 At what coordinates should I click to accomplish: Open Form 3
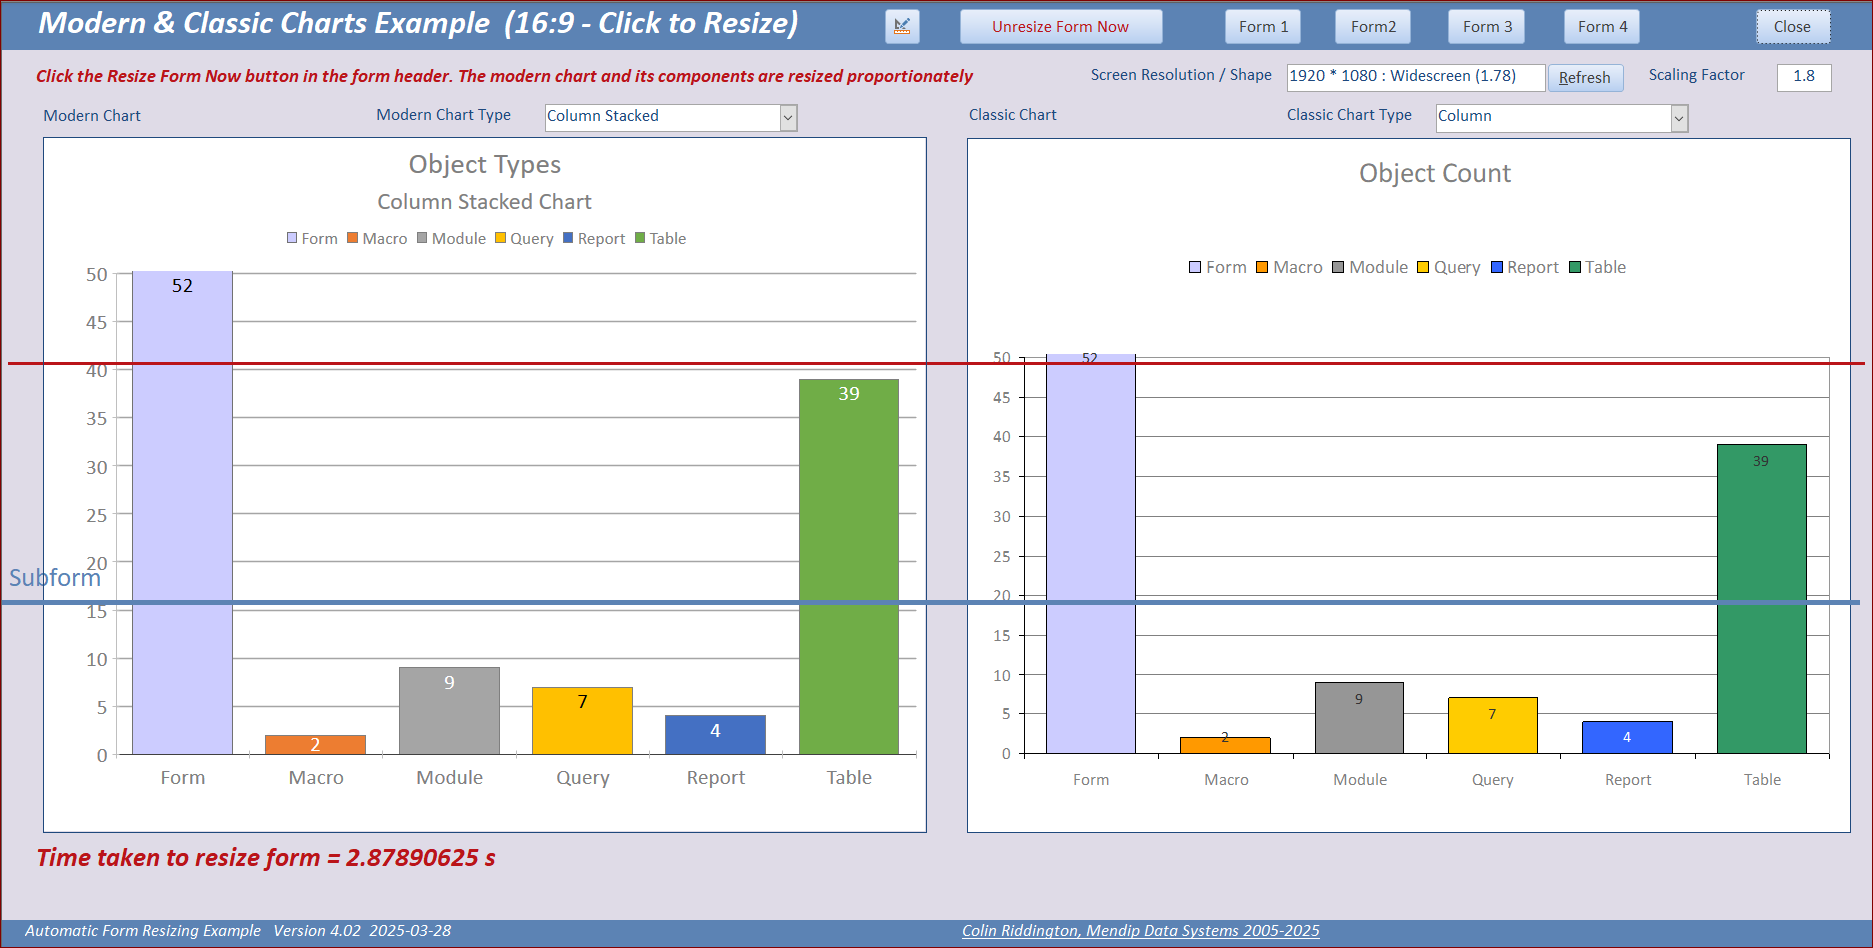pos(1487,27)
